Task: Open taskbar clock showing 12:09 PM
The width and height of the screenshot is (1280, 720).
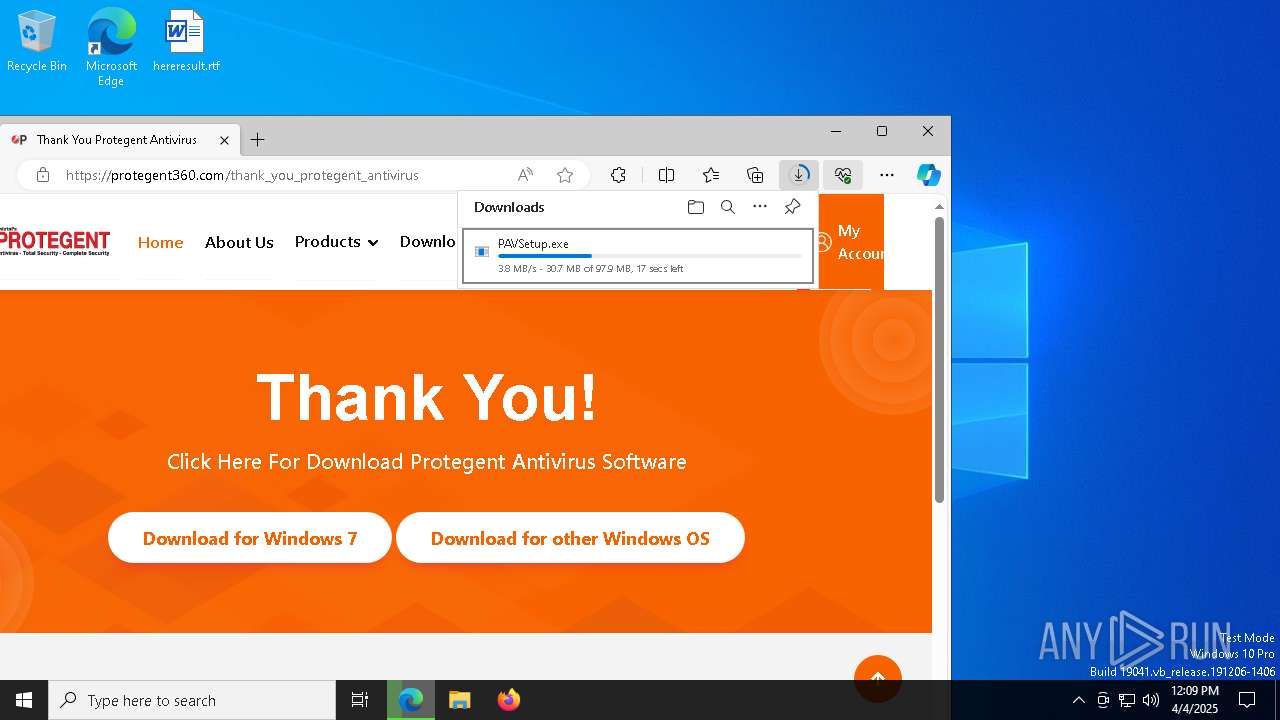Action: 1194,700
